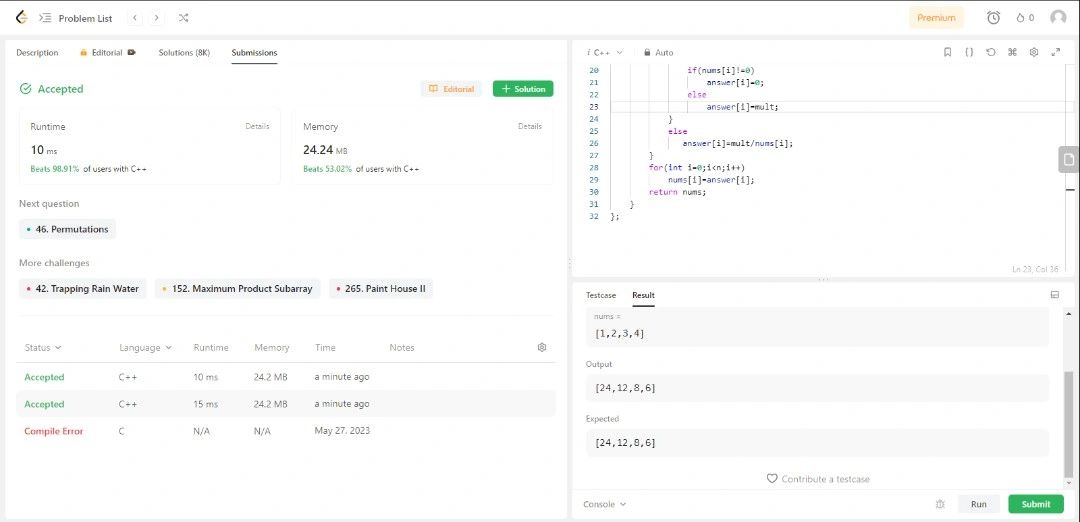Expand the Console panel
Image resolution: width=1080 pixels, height=522 pixels.
click(x=605, y=504)
